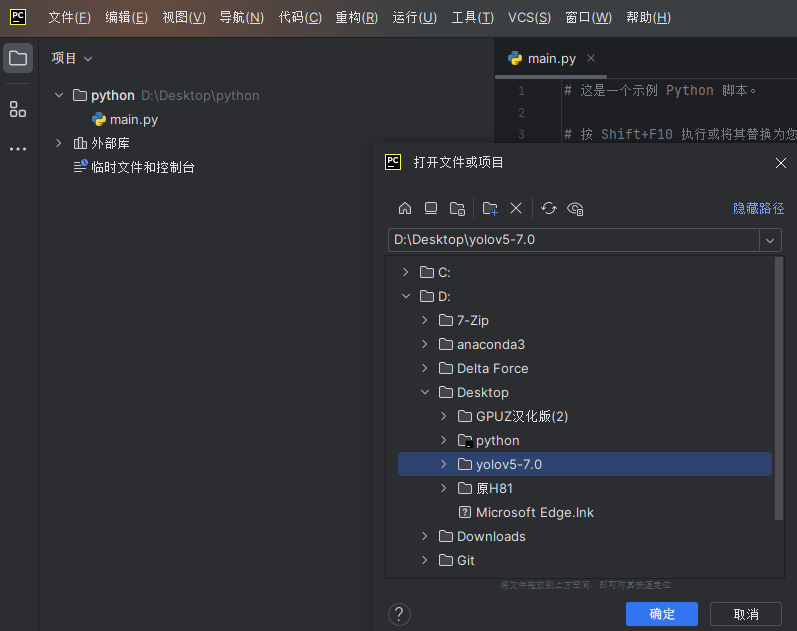Click the 隐藏路径 link
The height and width of the screenshot is (631, 797).
[x=758, y=208]
